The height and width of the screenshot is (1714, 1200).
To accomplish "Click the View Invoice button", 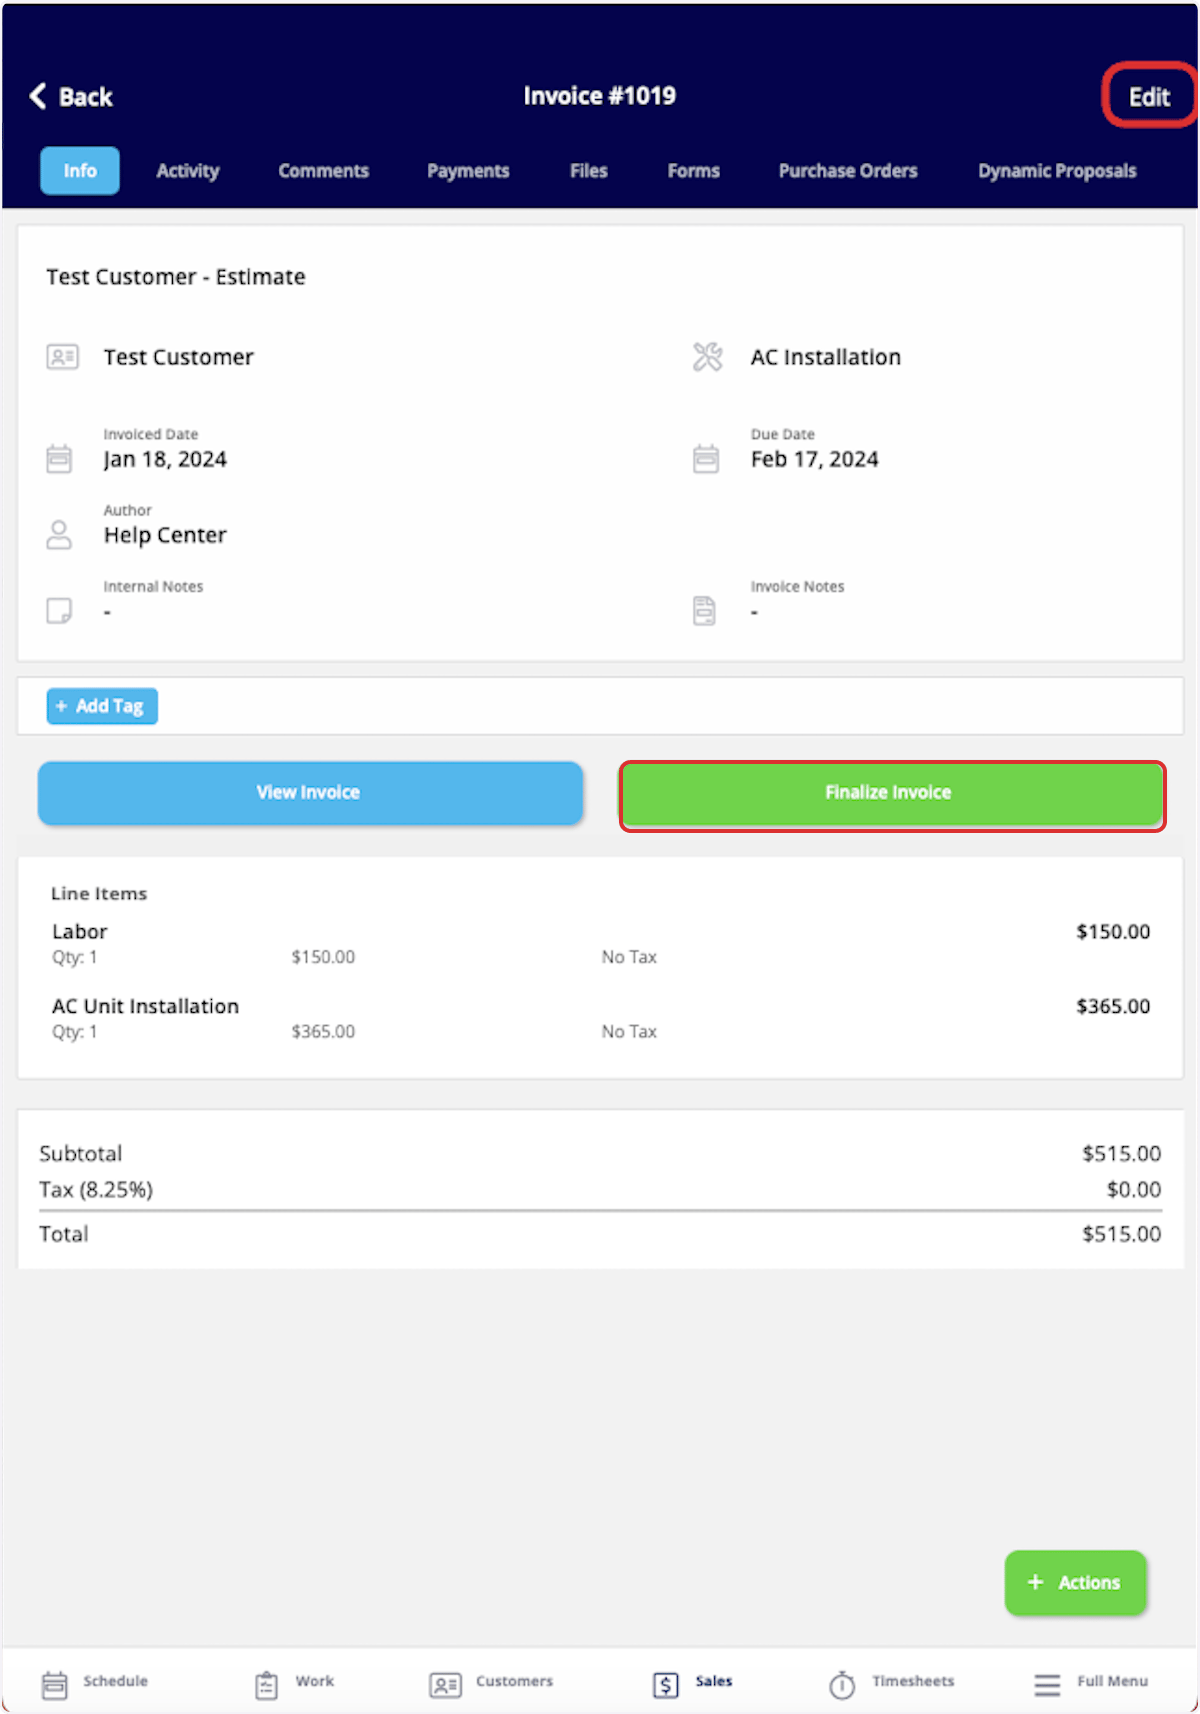I will (310, 793).
